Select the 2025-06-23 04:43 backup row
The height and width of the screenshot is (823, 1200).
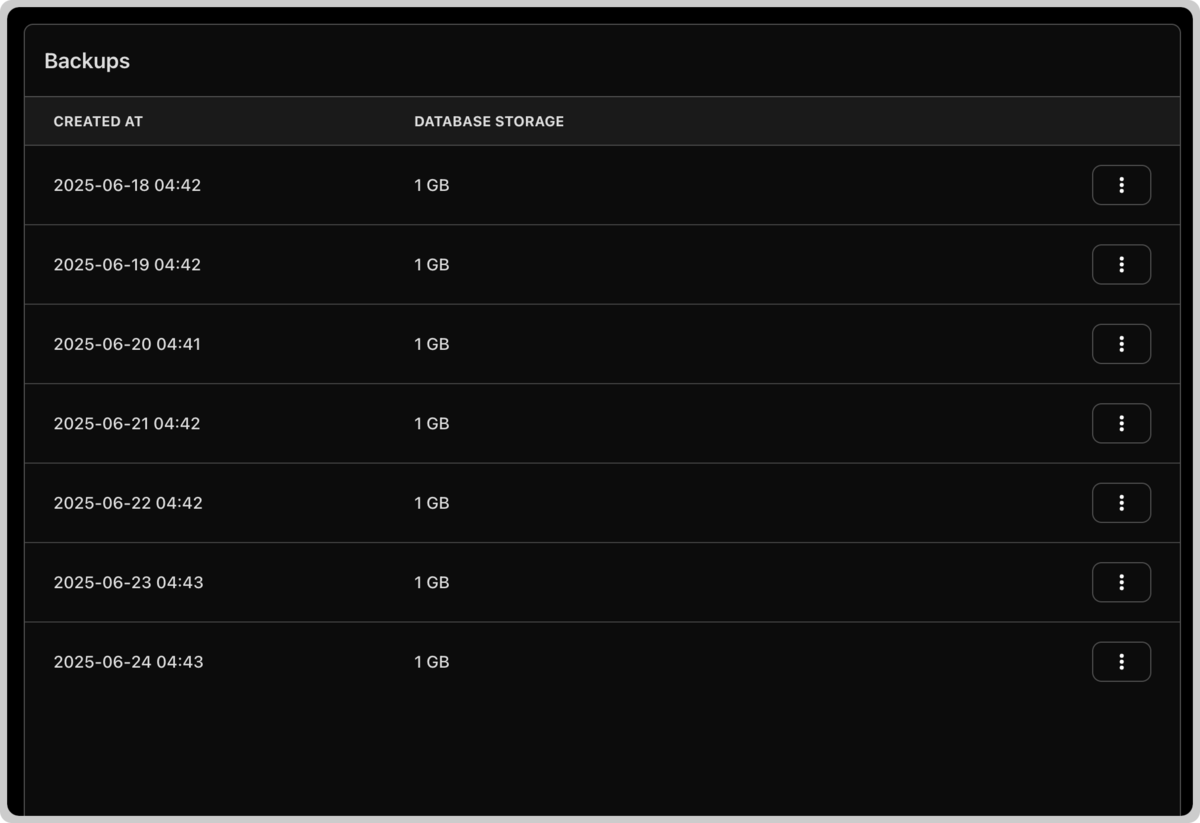click(602, 582)
